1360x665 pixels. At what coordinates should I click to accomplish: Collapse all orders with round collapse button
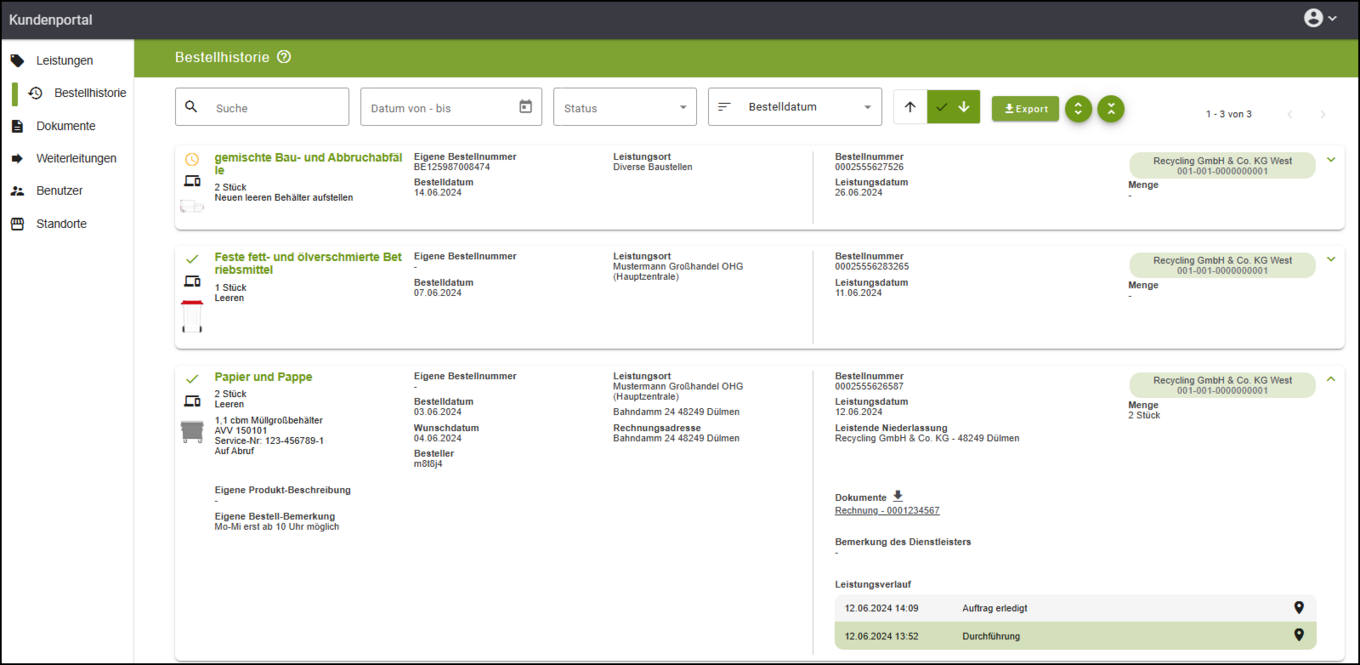pyautogui.click(x=1111, y=108)
